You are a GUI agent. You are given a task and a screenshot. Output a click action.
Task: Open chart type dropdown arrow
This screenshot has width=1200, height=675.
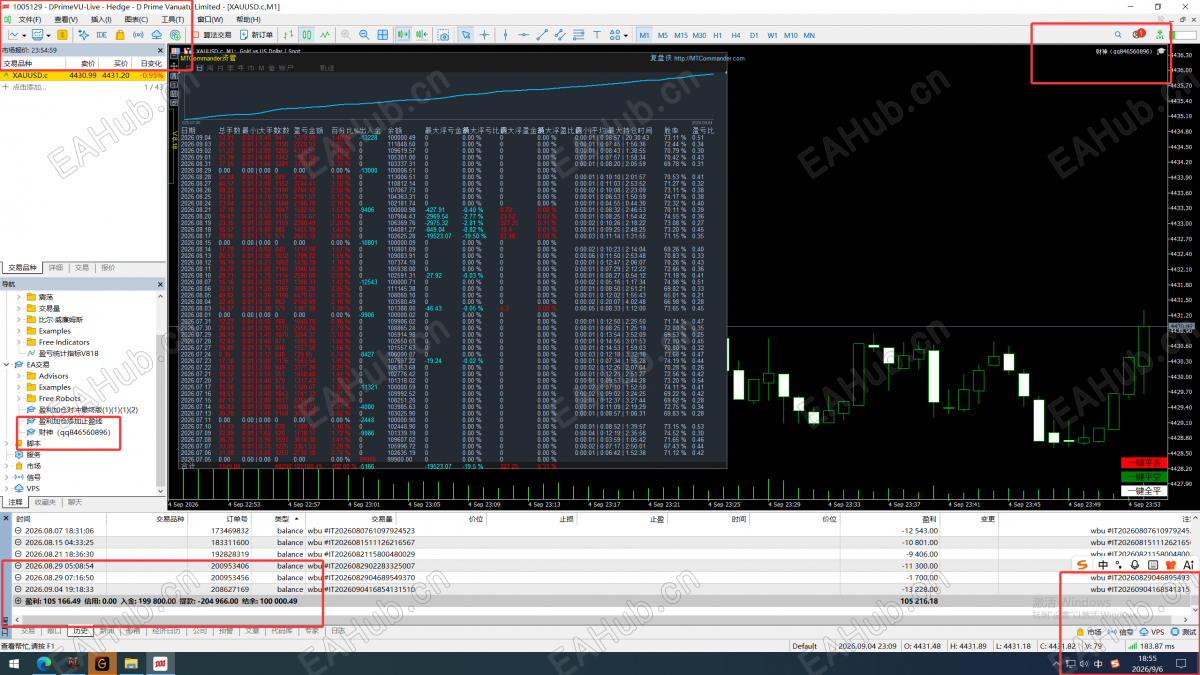point(24,35)
